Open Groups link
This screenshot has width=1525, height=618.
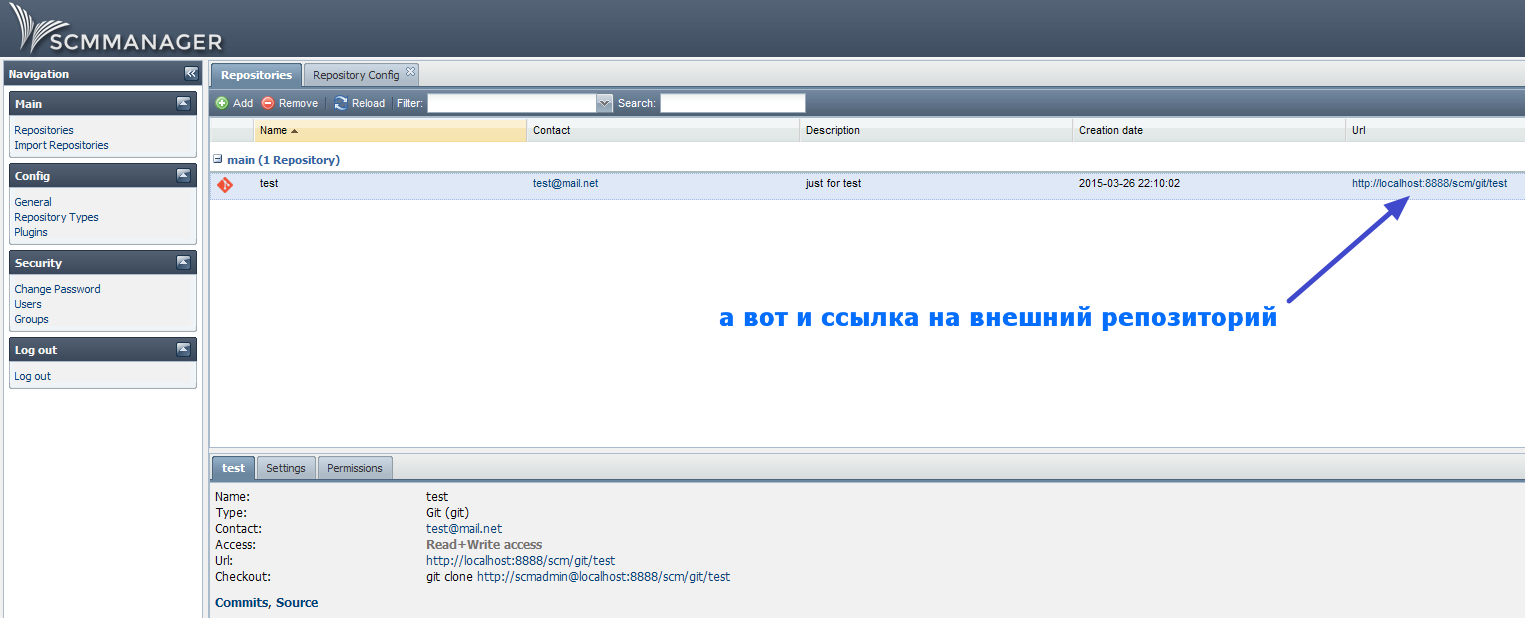[31, 319]
